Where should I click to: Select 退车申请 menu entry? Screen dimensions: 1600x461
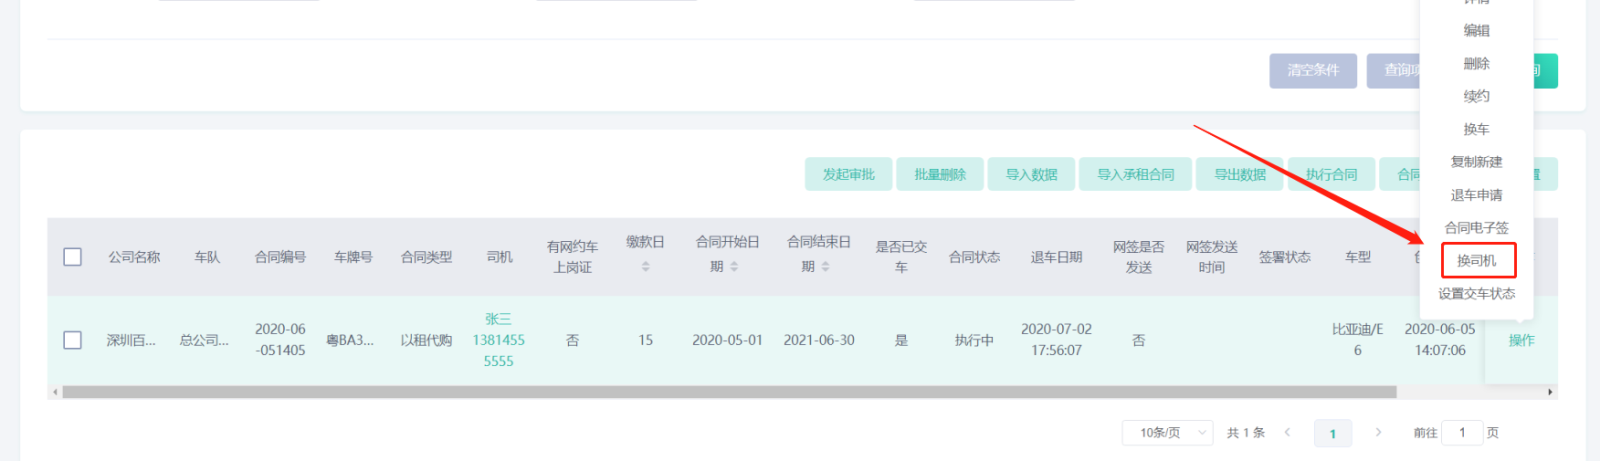[x=1476, y=195]
